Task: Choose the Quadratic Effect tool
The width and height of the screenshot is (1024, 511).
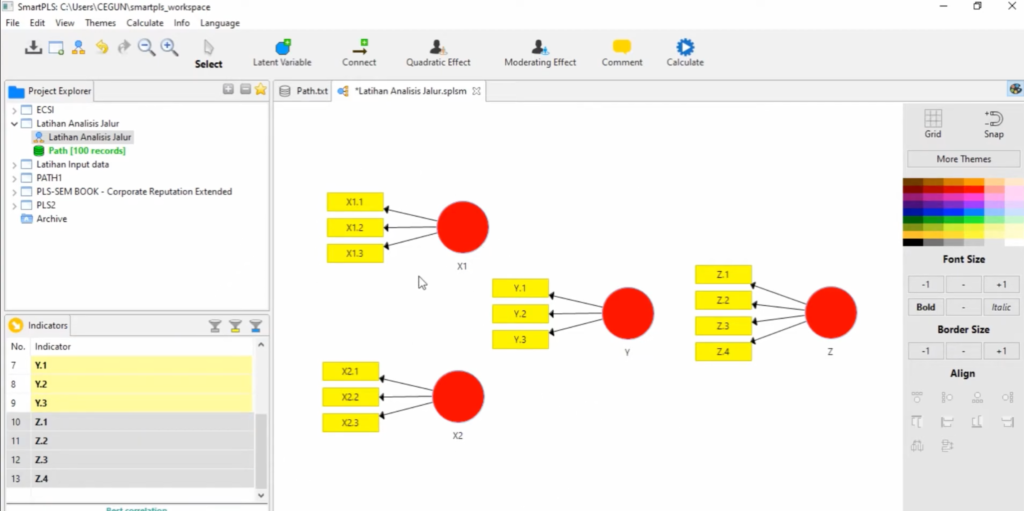Action: tap(438, 54)
